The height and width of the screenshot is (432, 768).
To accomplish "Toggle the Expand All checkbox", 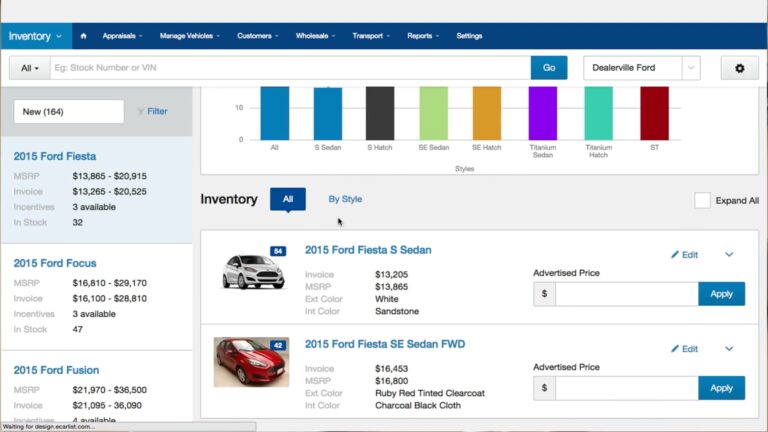I will 702,200.
